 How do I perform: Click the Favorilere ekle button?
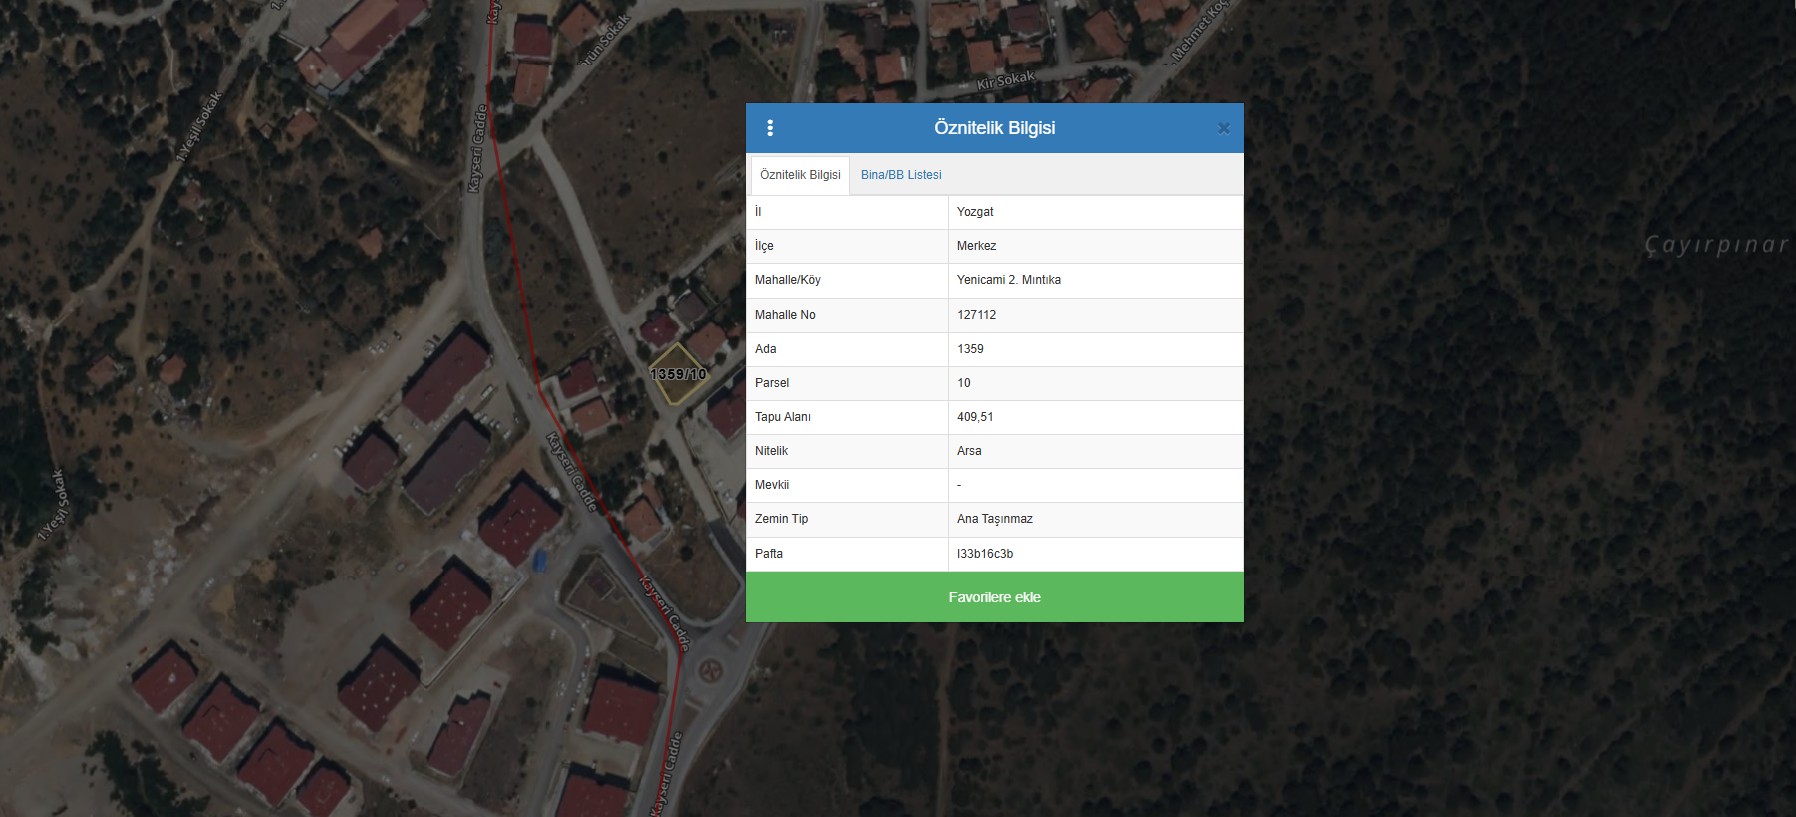995,597
